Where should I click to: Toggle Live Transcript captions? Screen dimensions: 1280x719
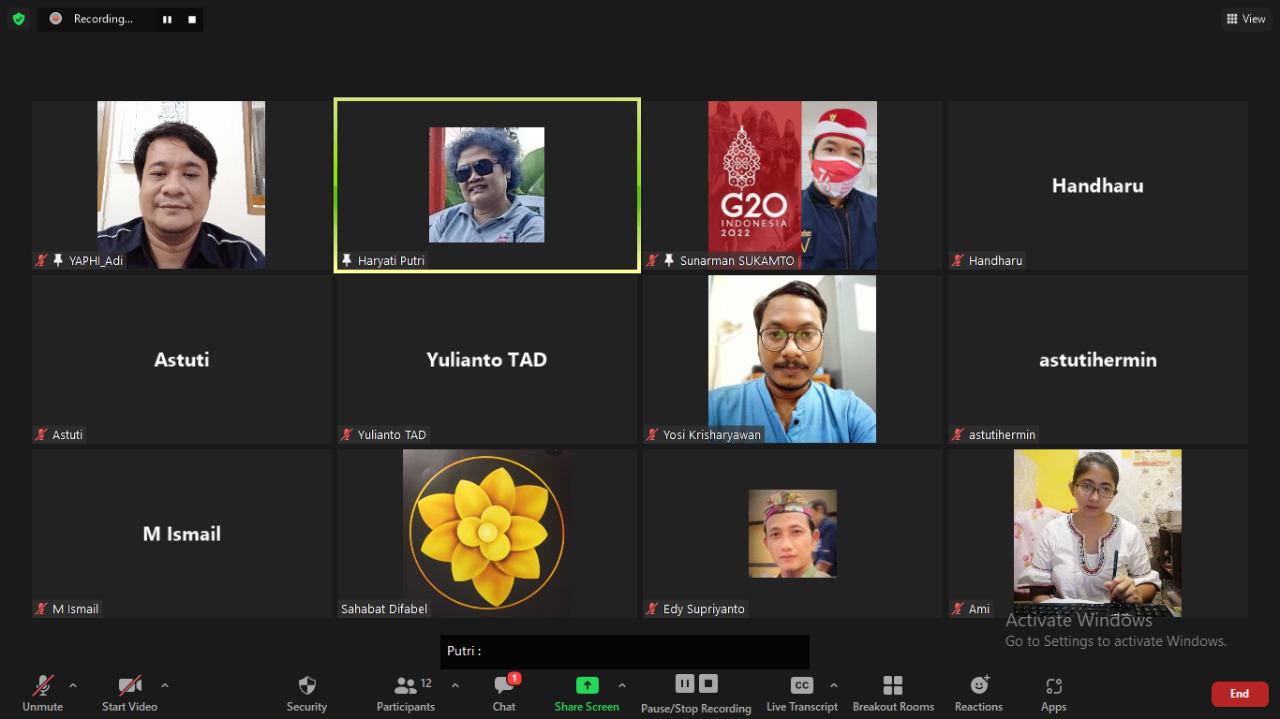802,693
